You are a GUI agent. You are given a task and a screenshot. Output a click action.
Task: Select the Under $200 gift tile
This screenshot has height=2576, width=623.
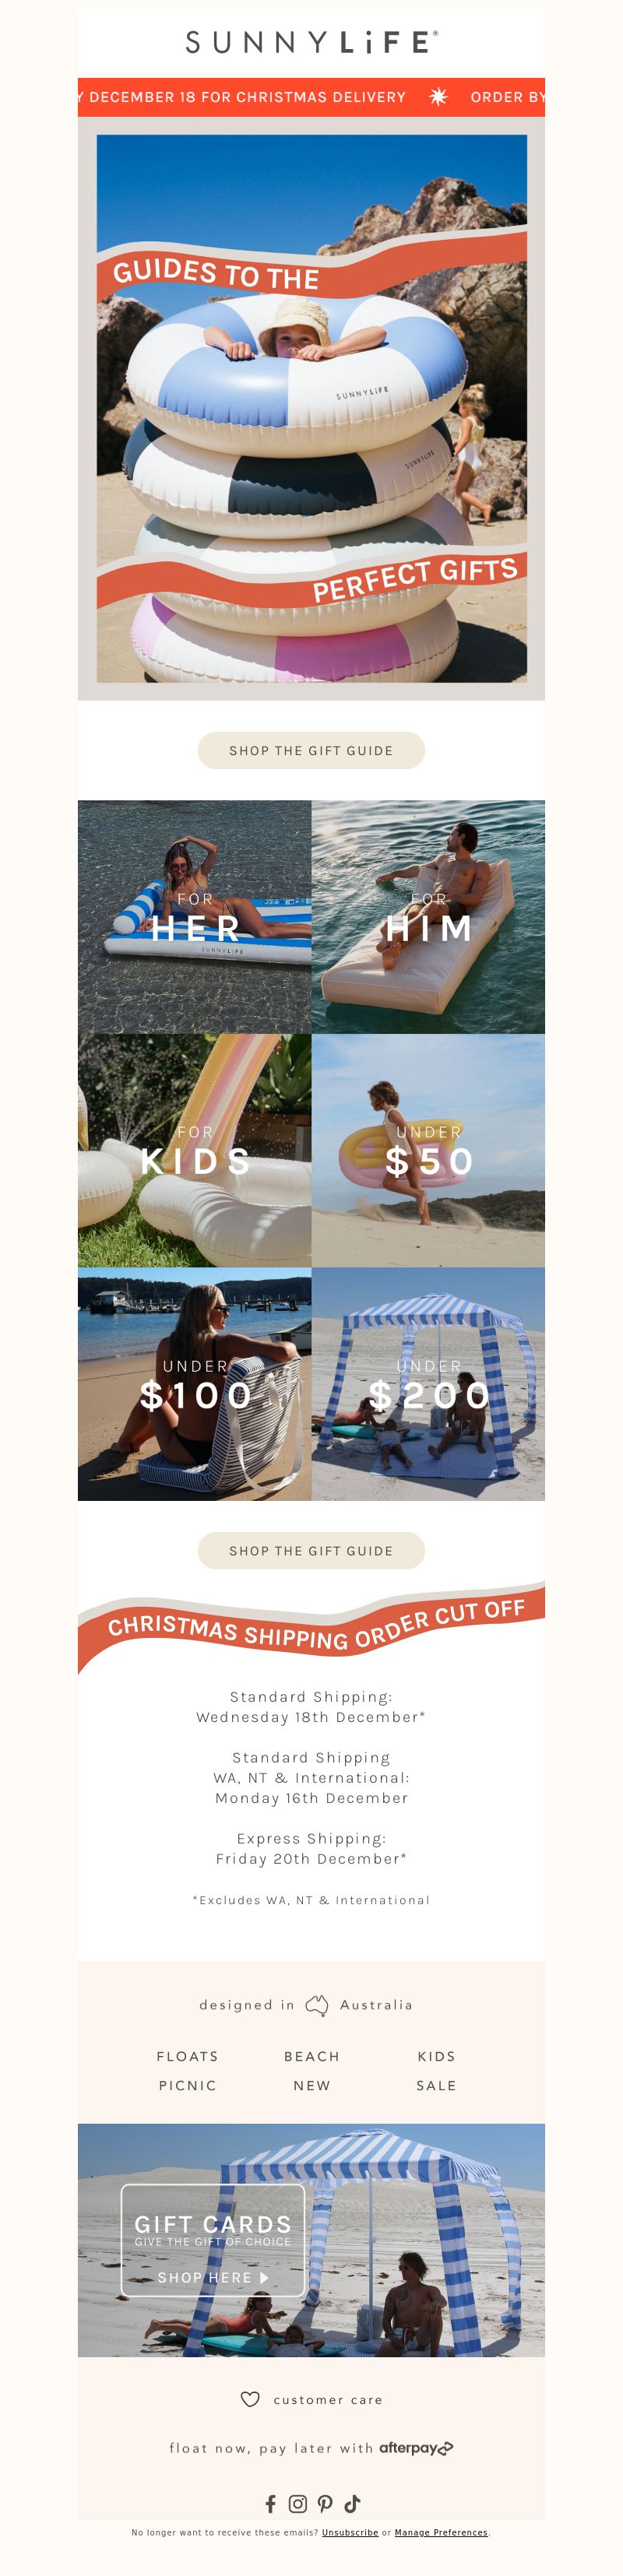428,1384
